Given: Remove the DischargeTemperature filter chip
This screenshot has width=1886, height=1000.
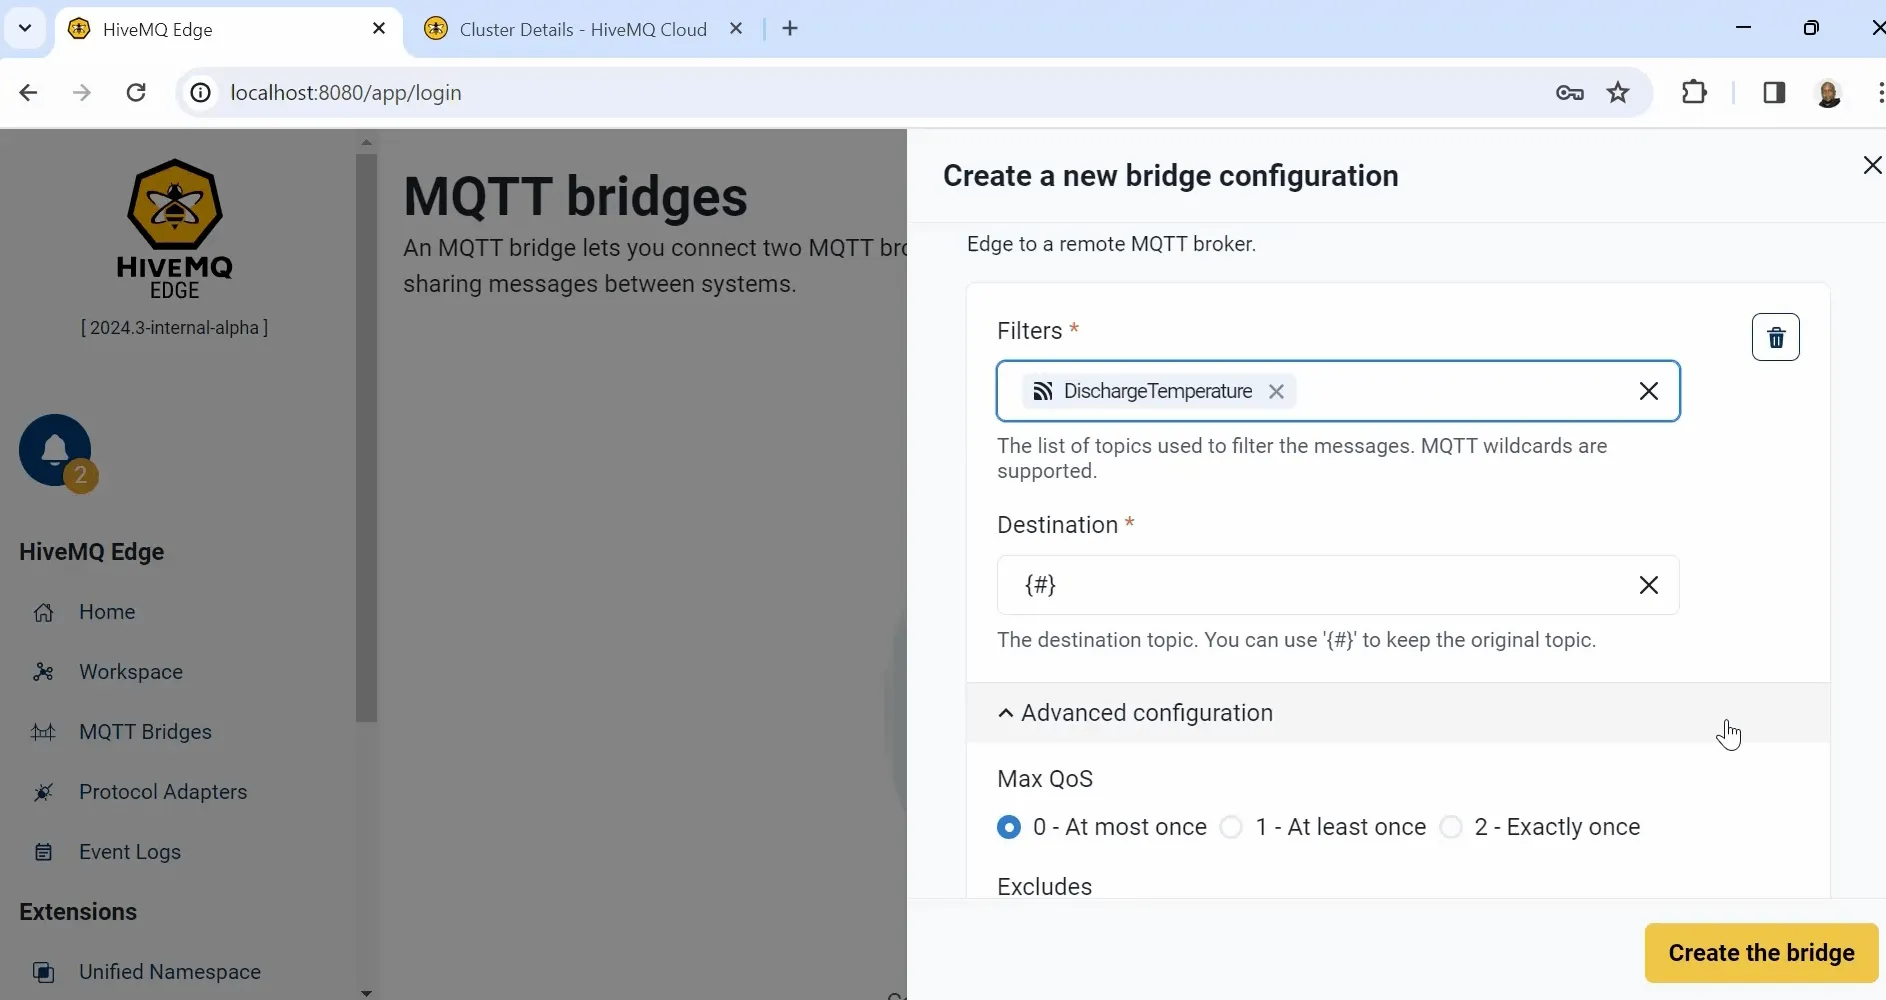Looking at the screenshot, I should [1276, 391].
